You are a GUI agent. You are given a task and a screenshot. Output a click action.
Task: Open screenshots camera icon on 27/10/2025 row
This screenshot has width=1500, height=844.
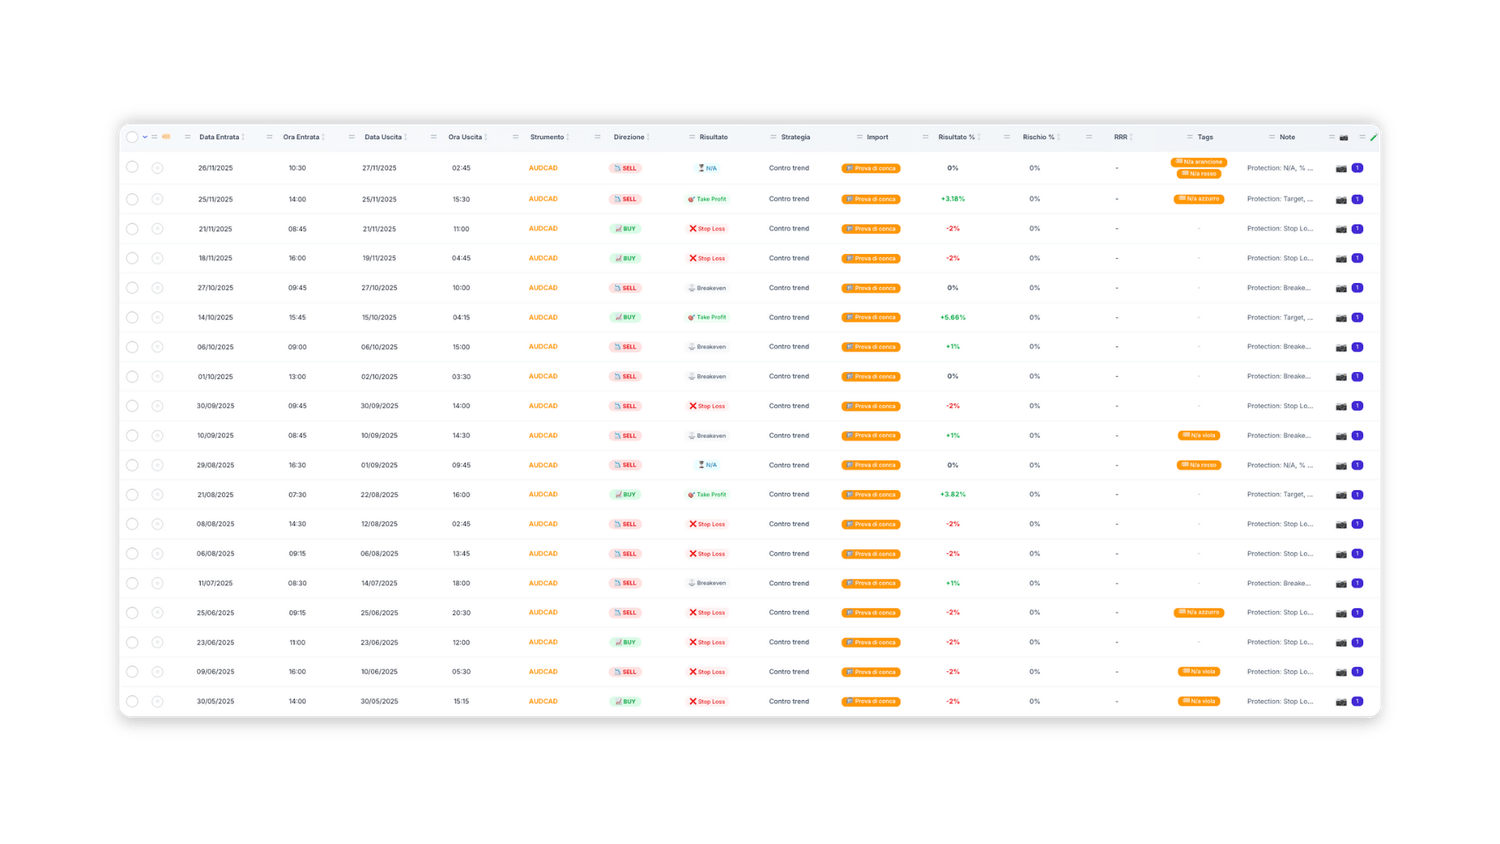[1341, 288]
